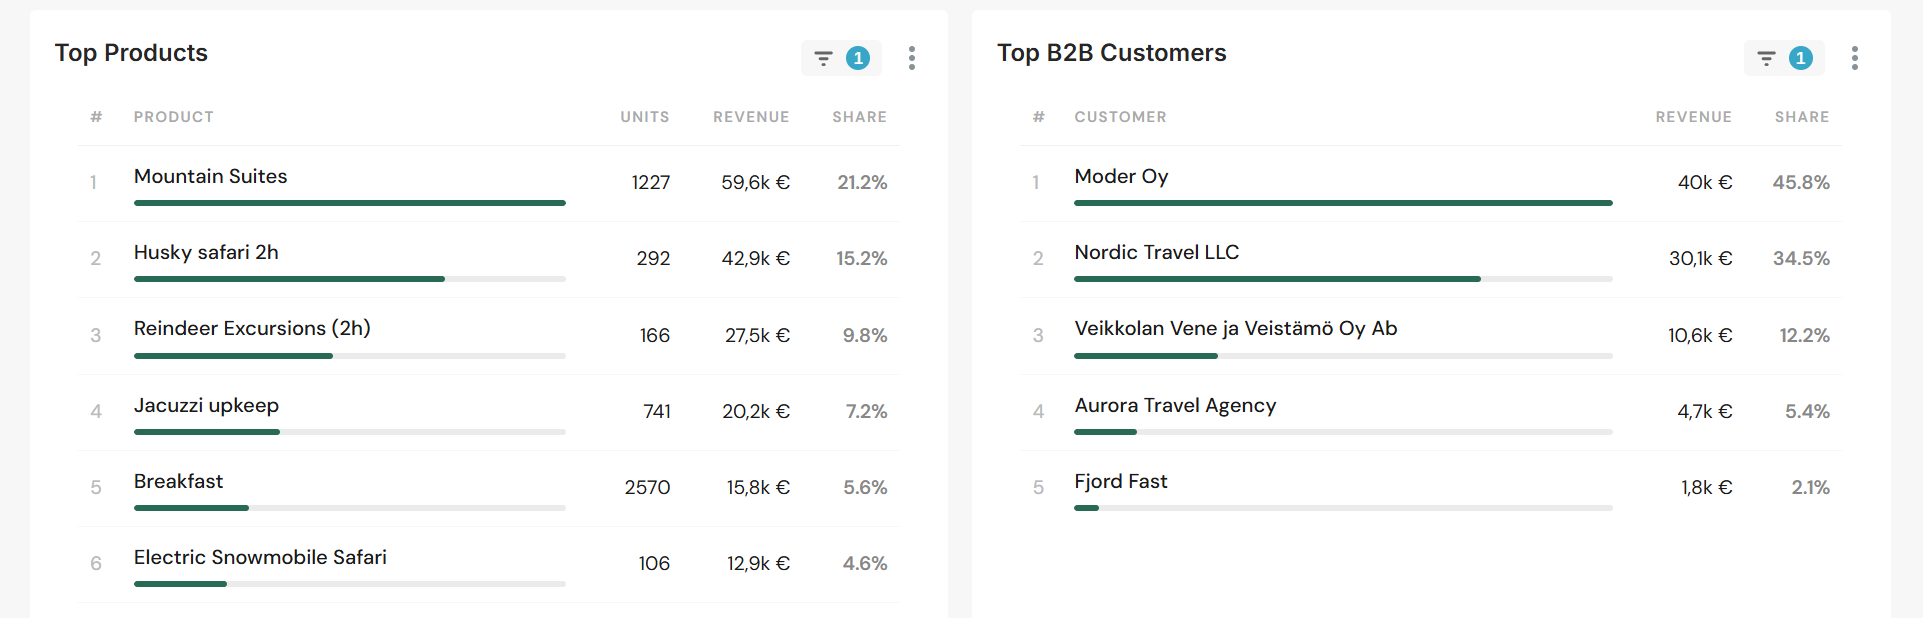
Task: Open the Top B2B Customers filter
Action: pos(1783,58)
